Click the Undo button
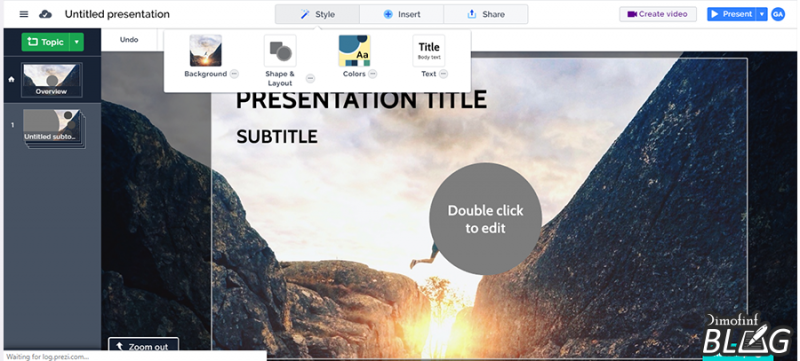Screen dimensions: 800x361 pos(129,40)
